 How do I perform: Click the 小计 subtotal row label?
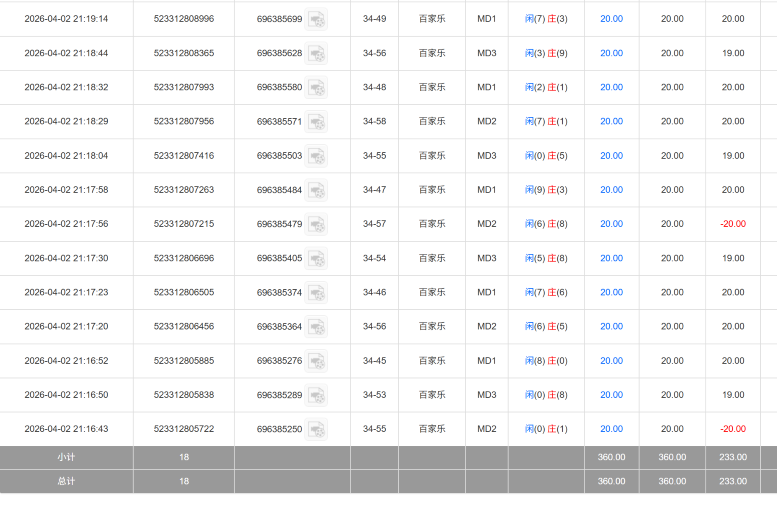(x=66, y=457)
